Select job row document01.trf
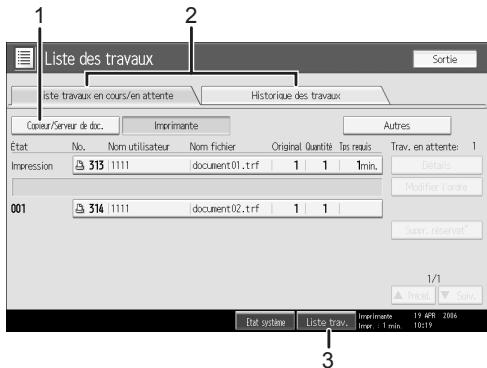This screenshot has width=487, height=368. [227, 165]
